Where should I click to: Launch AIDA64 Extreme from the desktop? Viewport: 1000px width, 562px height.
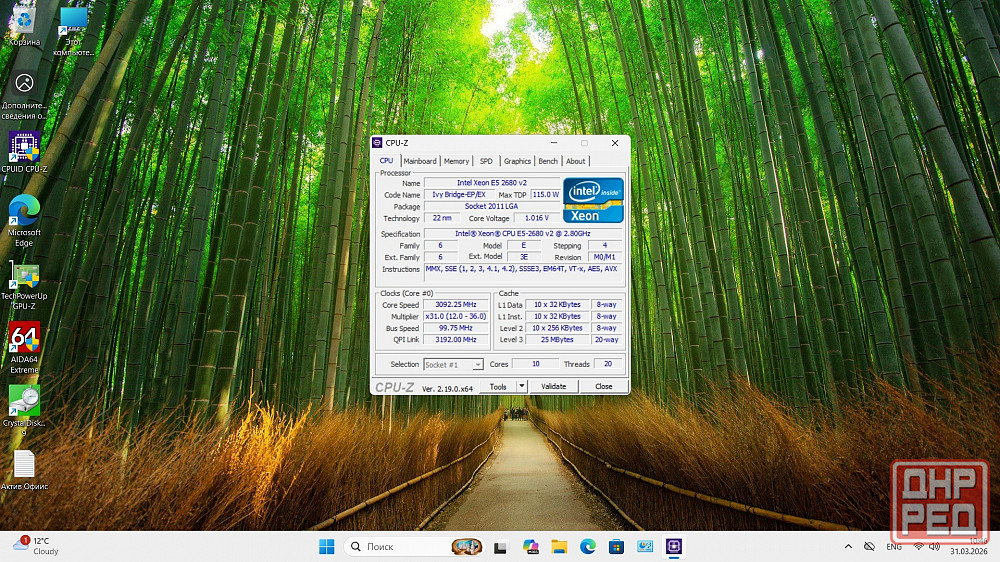[24, 339]
